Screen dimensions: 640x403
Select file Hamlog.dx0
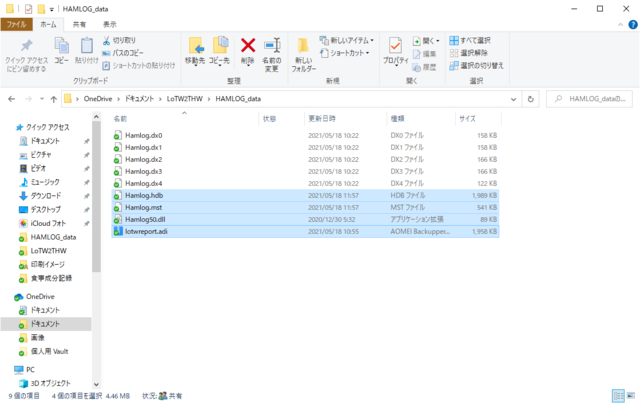pos(305,135)
